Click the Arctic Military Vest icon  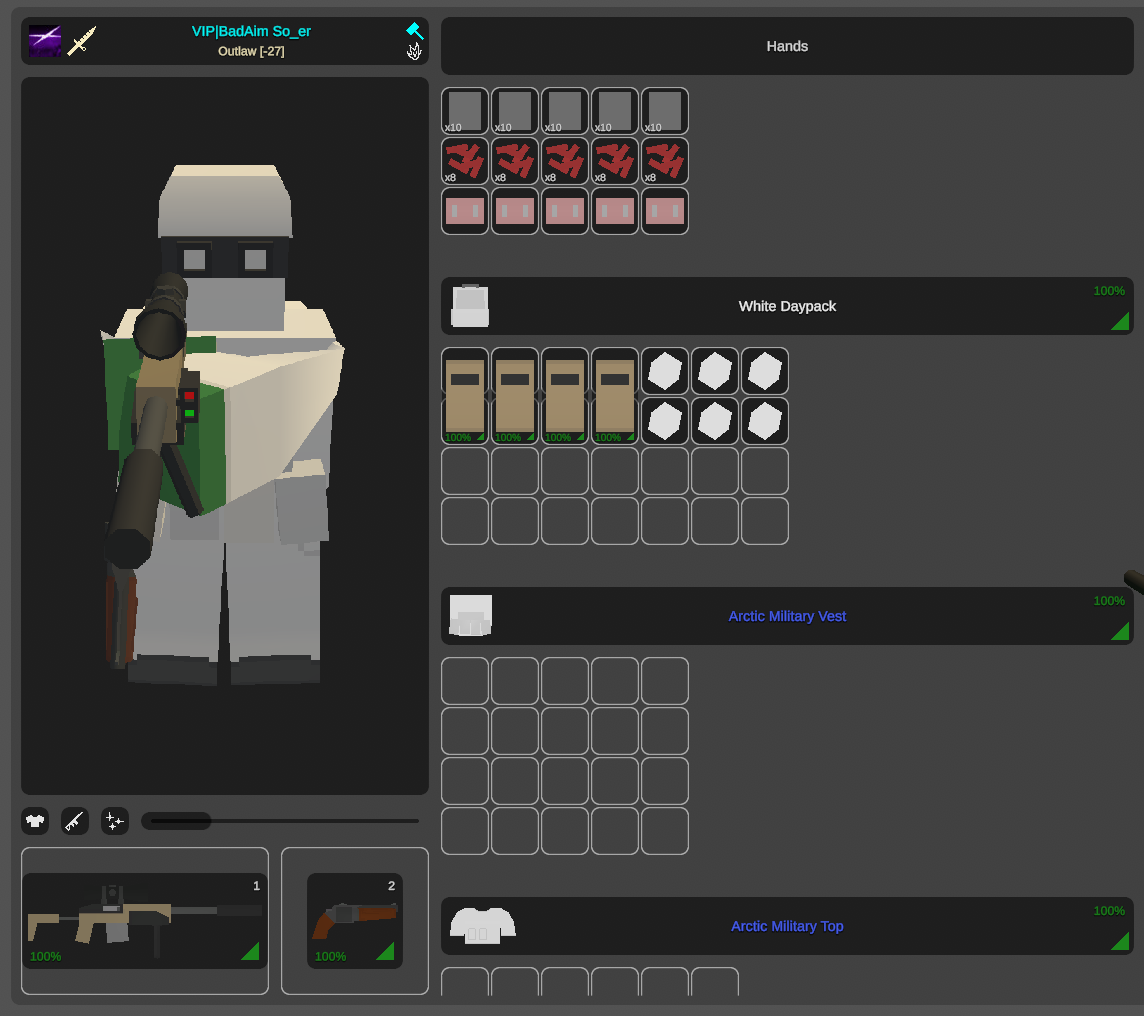point(471,616)
